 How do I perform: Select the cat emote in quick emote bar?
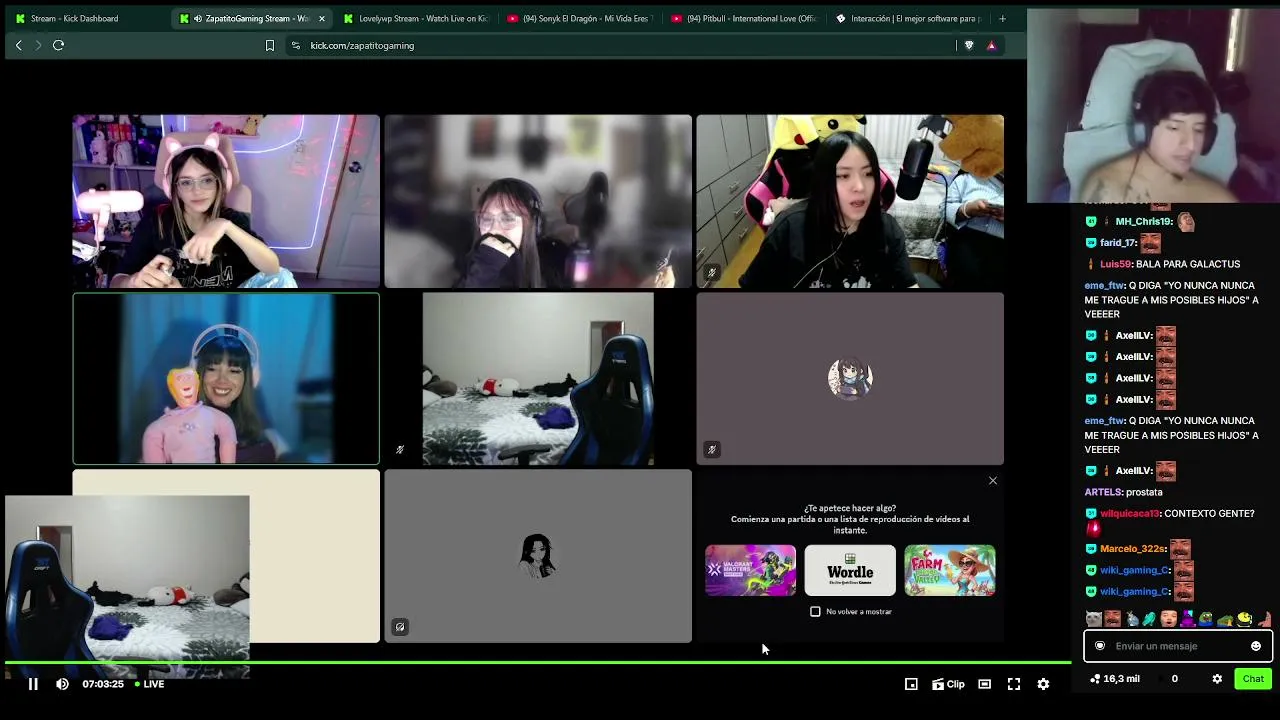(x=1094, y=619)
